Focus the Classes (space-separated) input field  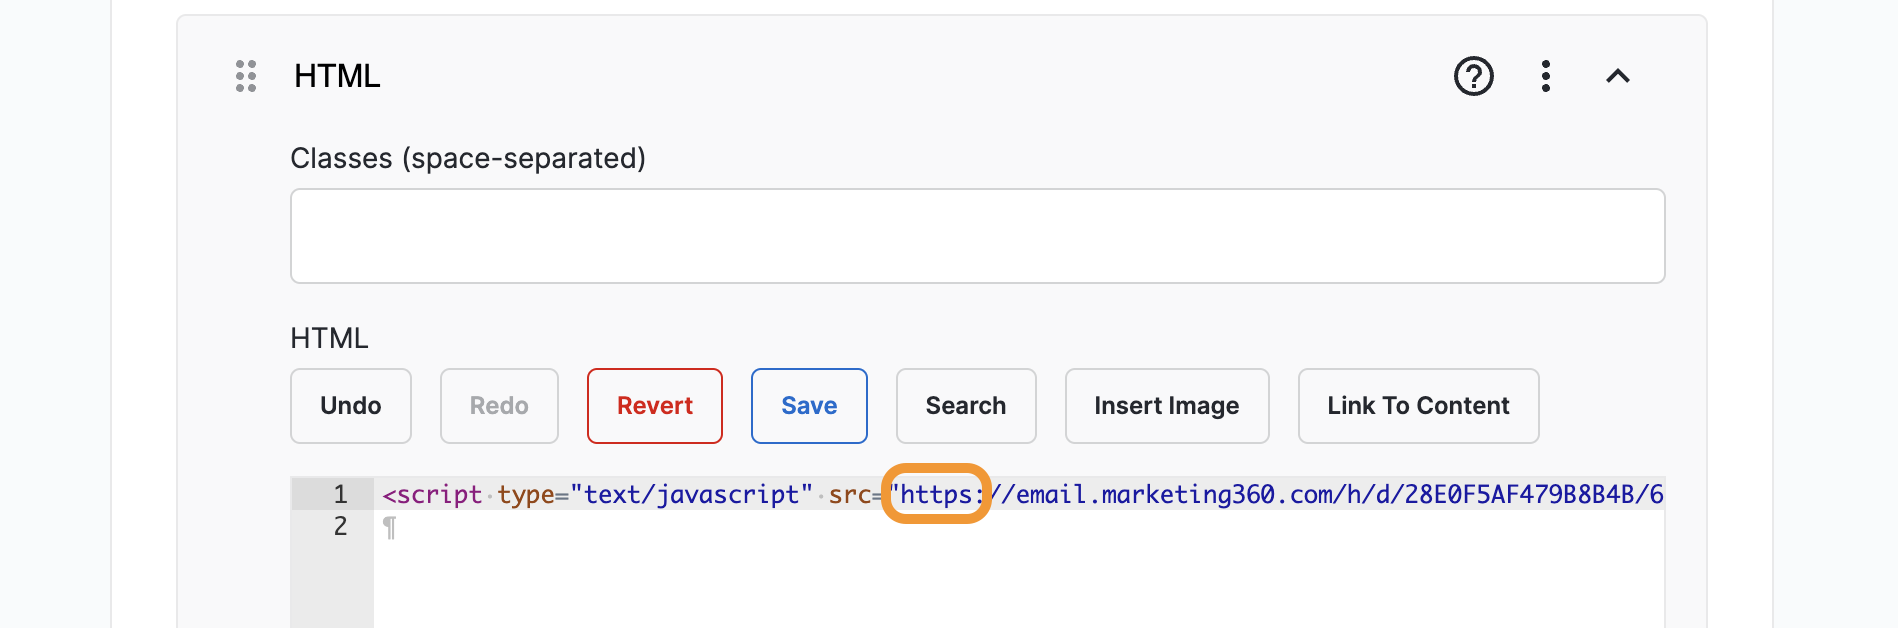977,236
